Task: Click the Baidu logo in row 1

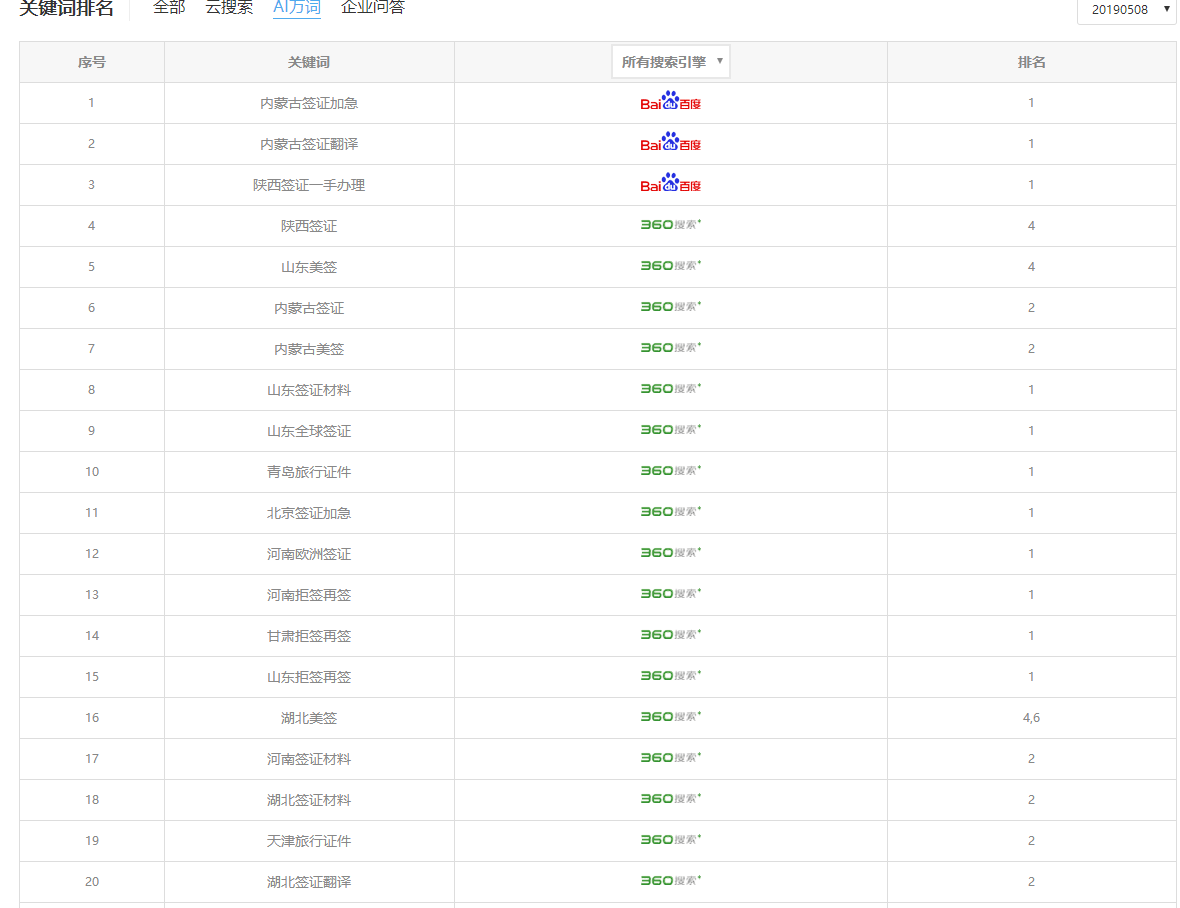Action: point(670,102)
